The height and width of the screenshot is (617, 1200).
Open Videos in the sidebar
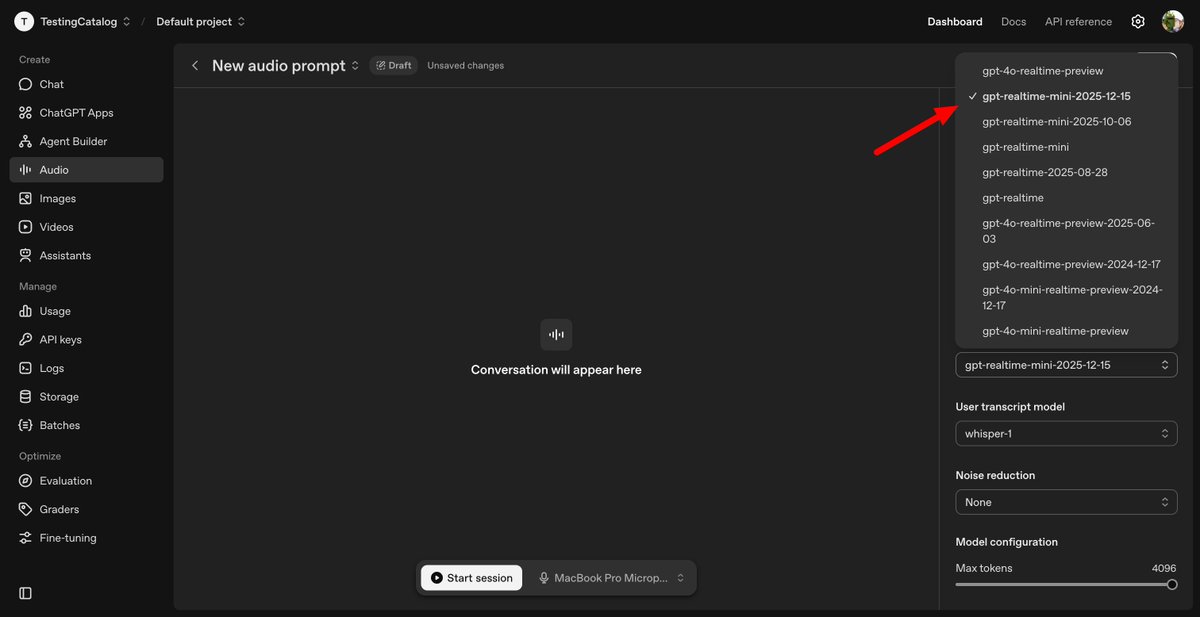86,227
